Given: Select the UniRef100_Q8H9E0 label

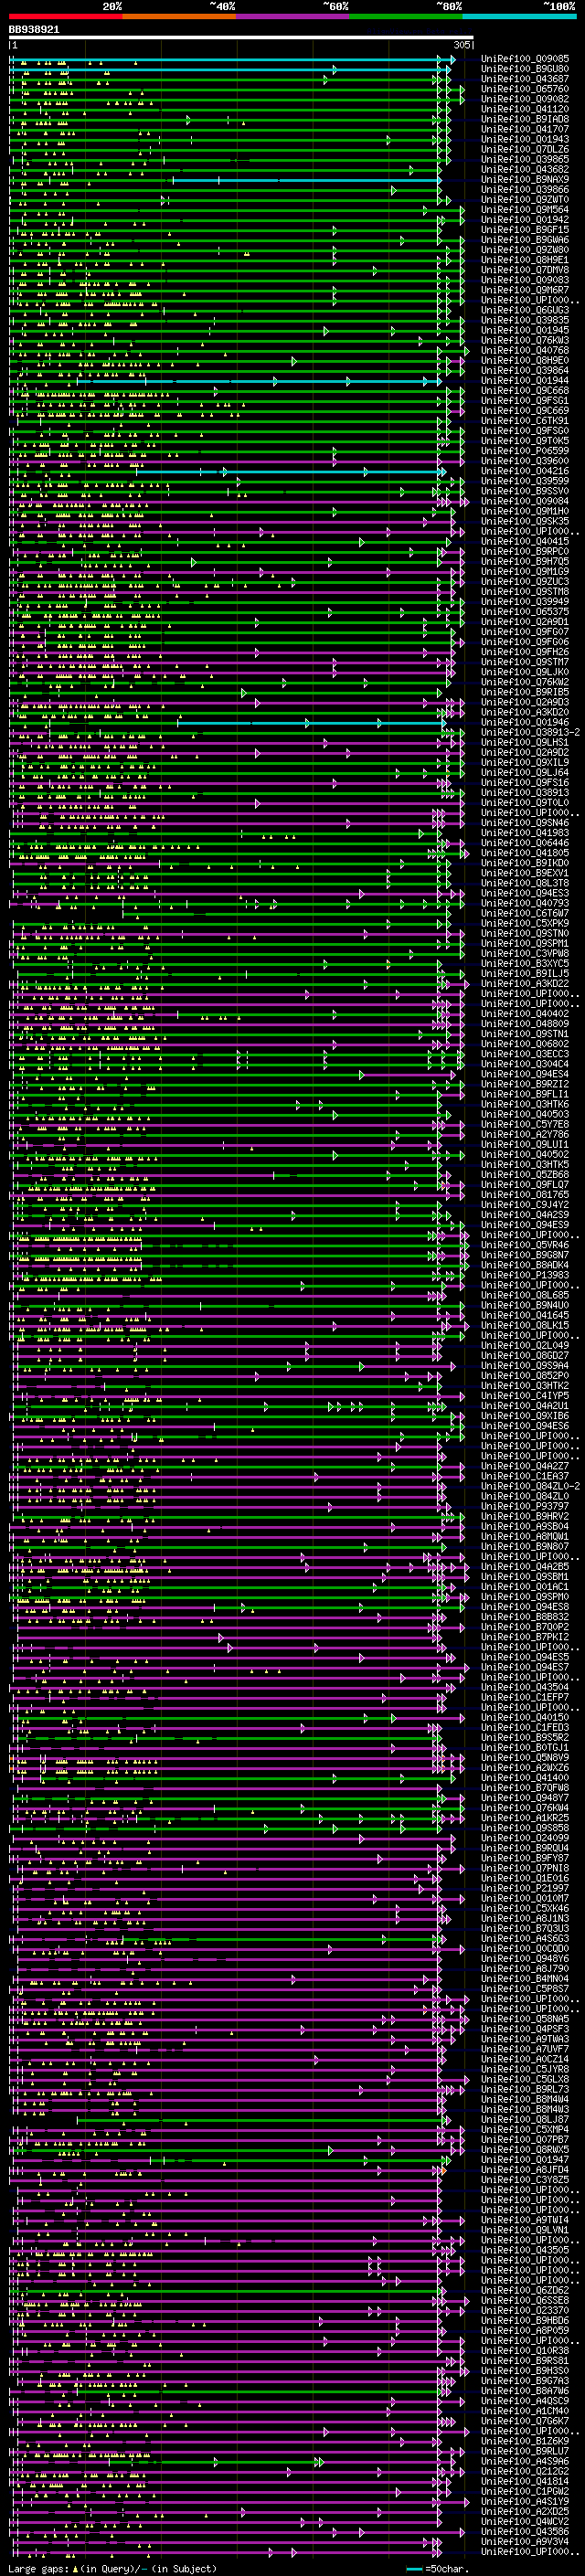Looking at the screenshot, I should pyautogui.click(x=525, y=360).
